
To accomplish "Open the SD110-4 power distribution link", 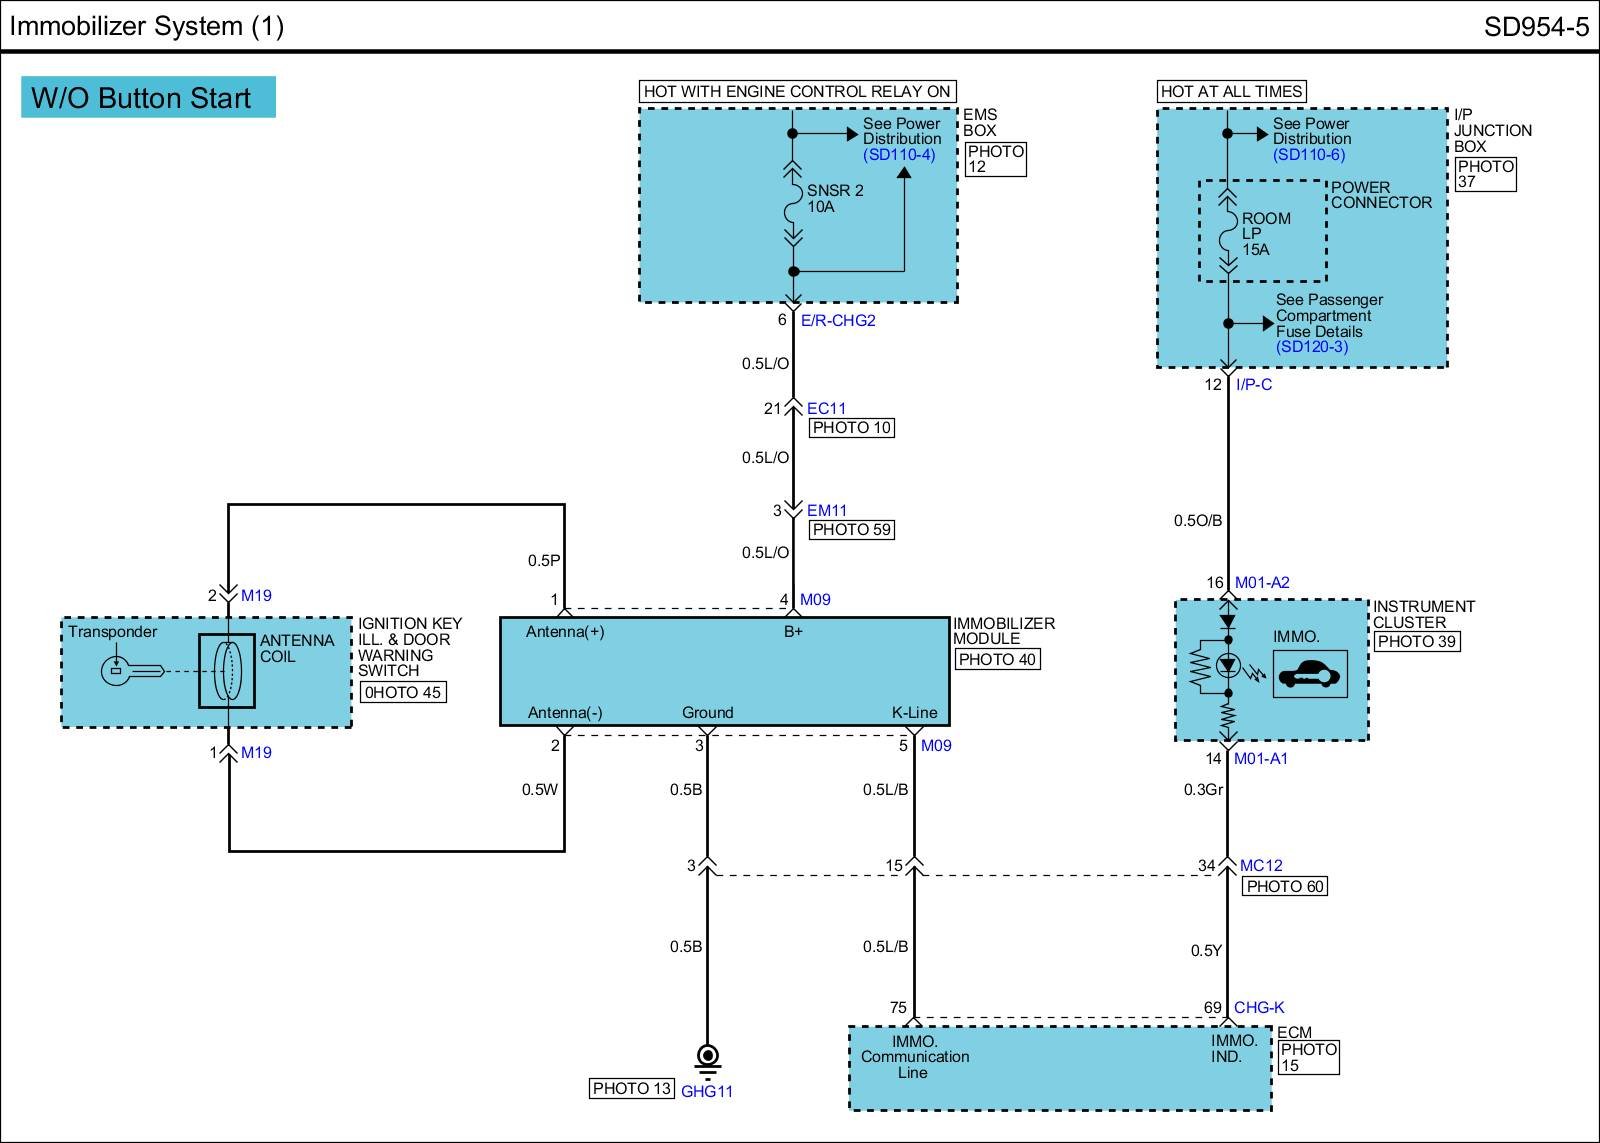I will [x=899, y=155].
